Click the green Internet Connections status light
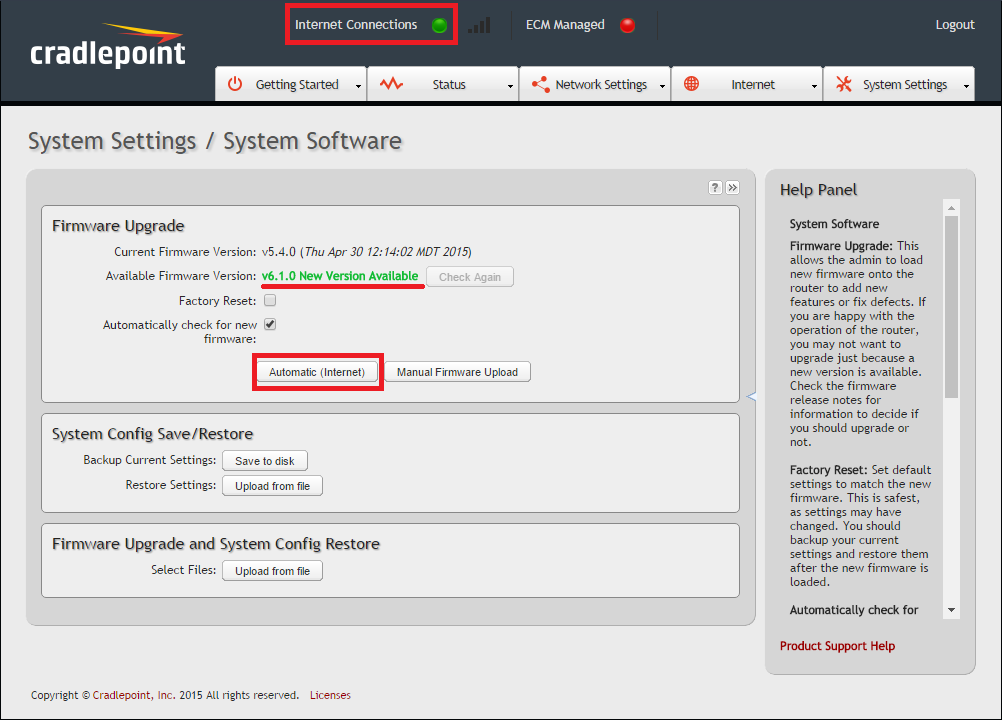1002x720 pixels. (439, 26)
